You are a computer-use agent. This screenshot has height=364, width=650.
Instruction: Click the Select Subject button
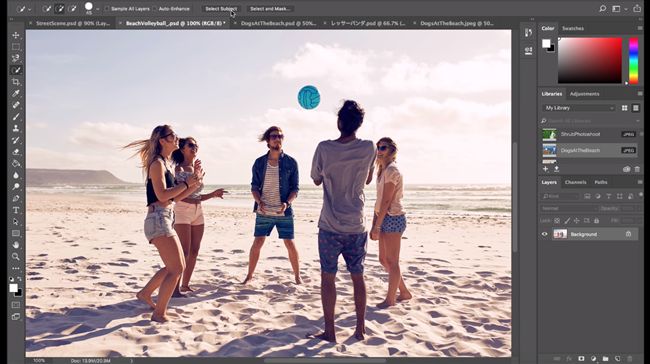coord(221,9)
